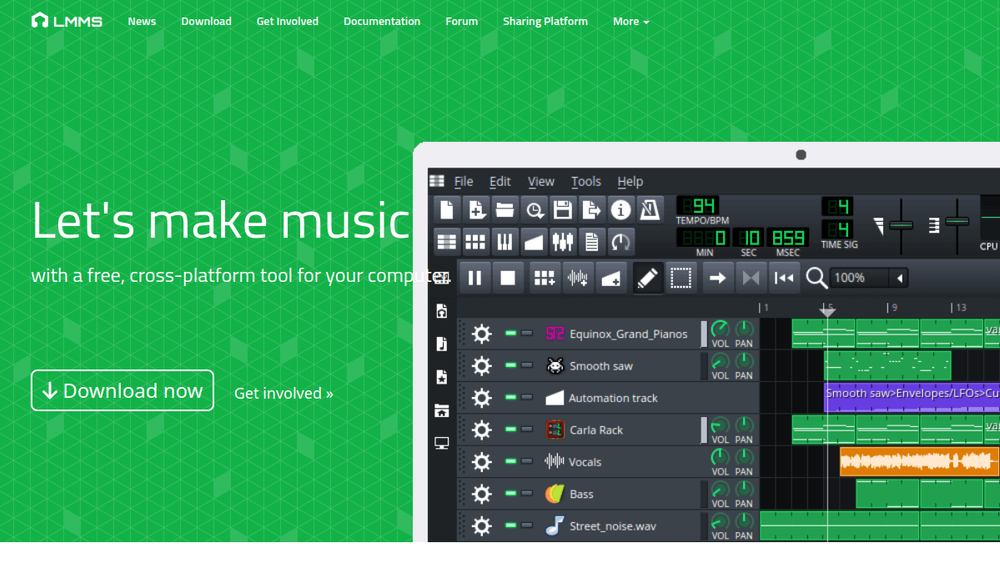Toggle the auto-scroll arrow button
Image resolution: width=1000 pixels, height=563 pixels.
click(x=717, y=278)
